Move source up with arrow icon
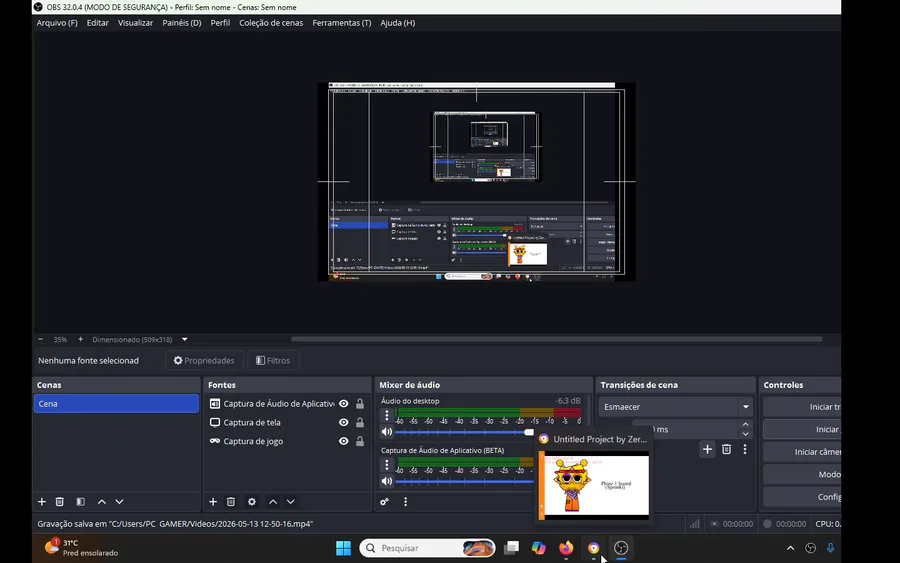Viewport: 900px width, 563px height. [x=273, y=502]
